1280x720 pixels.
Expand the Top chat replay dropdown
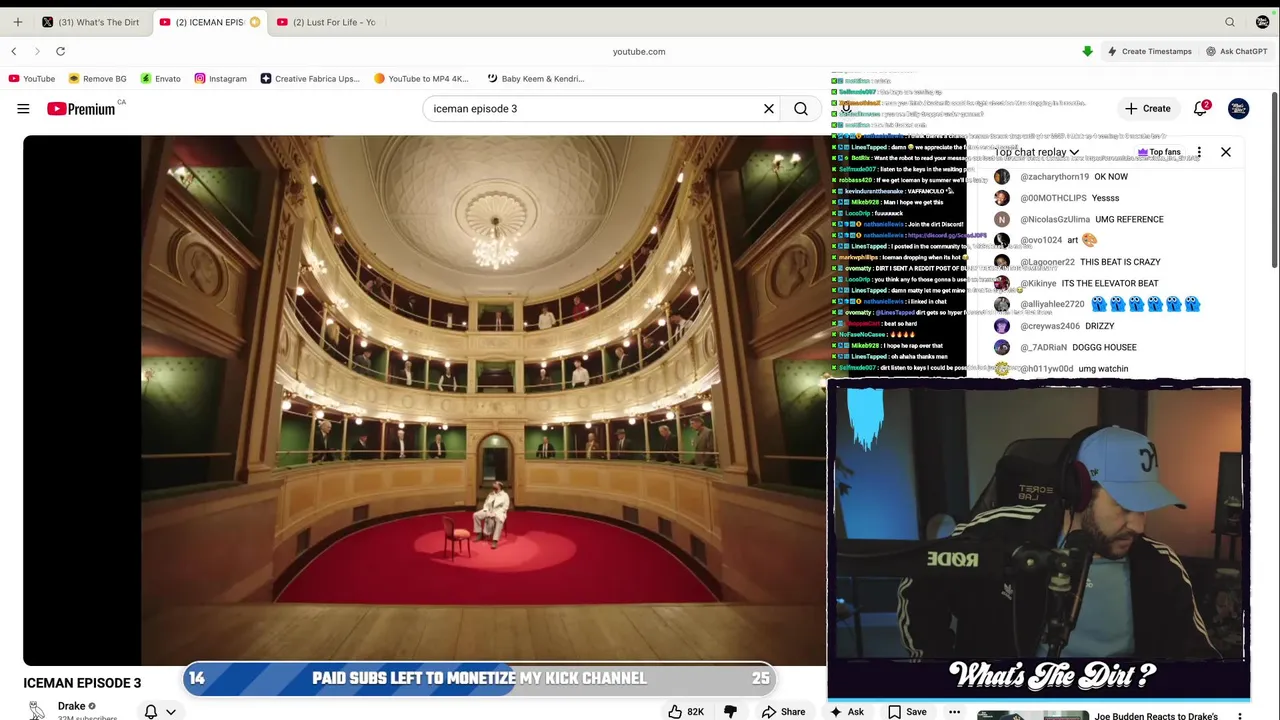(1037, 152)
